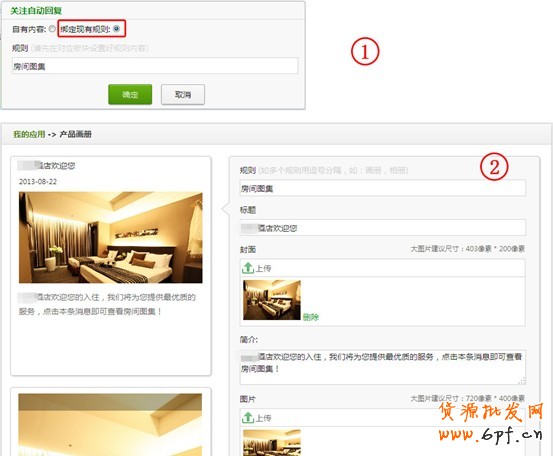This screenshot has height=456, width=553.
Task: Select the 自有内容 radio button
Action: point(52,29)
